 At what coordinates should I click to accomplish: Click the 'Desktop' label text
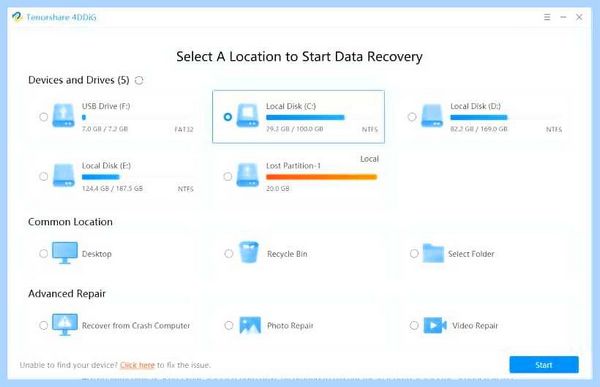pos(97,254)
